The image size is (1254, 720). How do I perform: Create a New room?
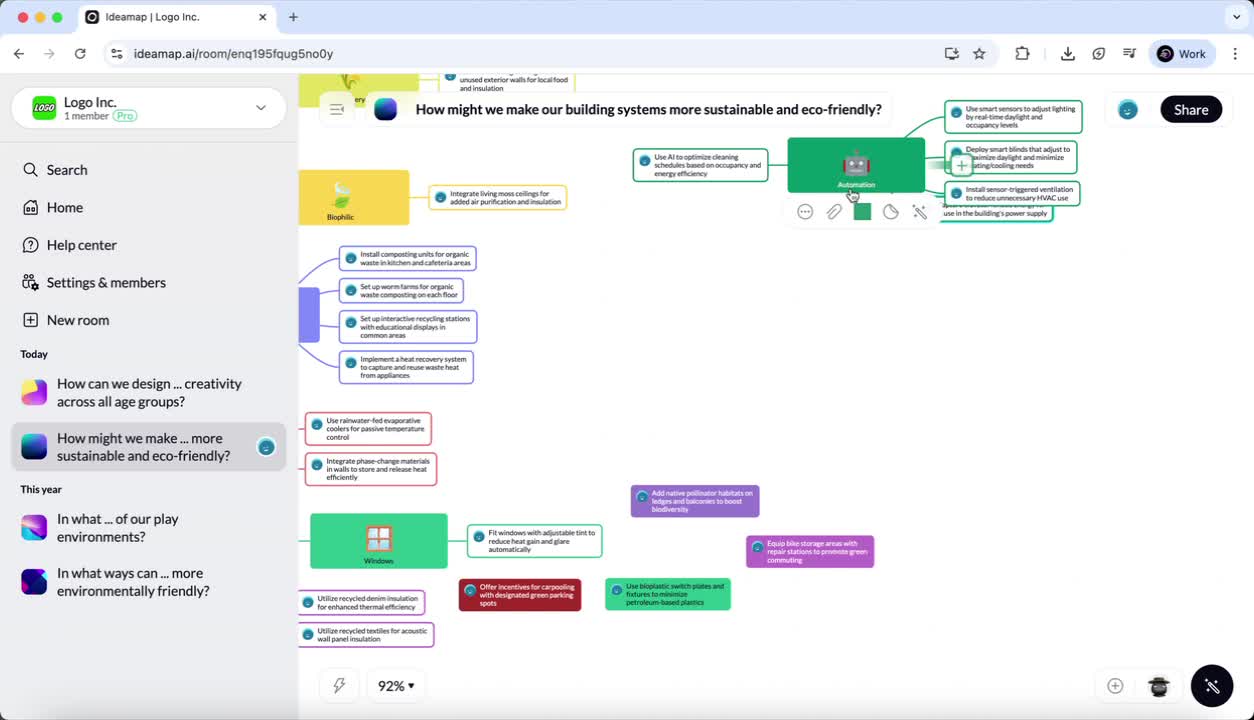click(x=78, y=319)
